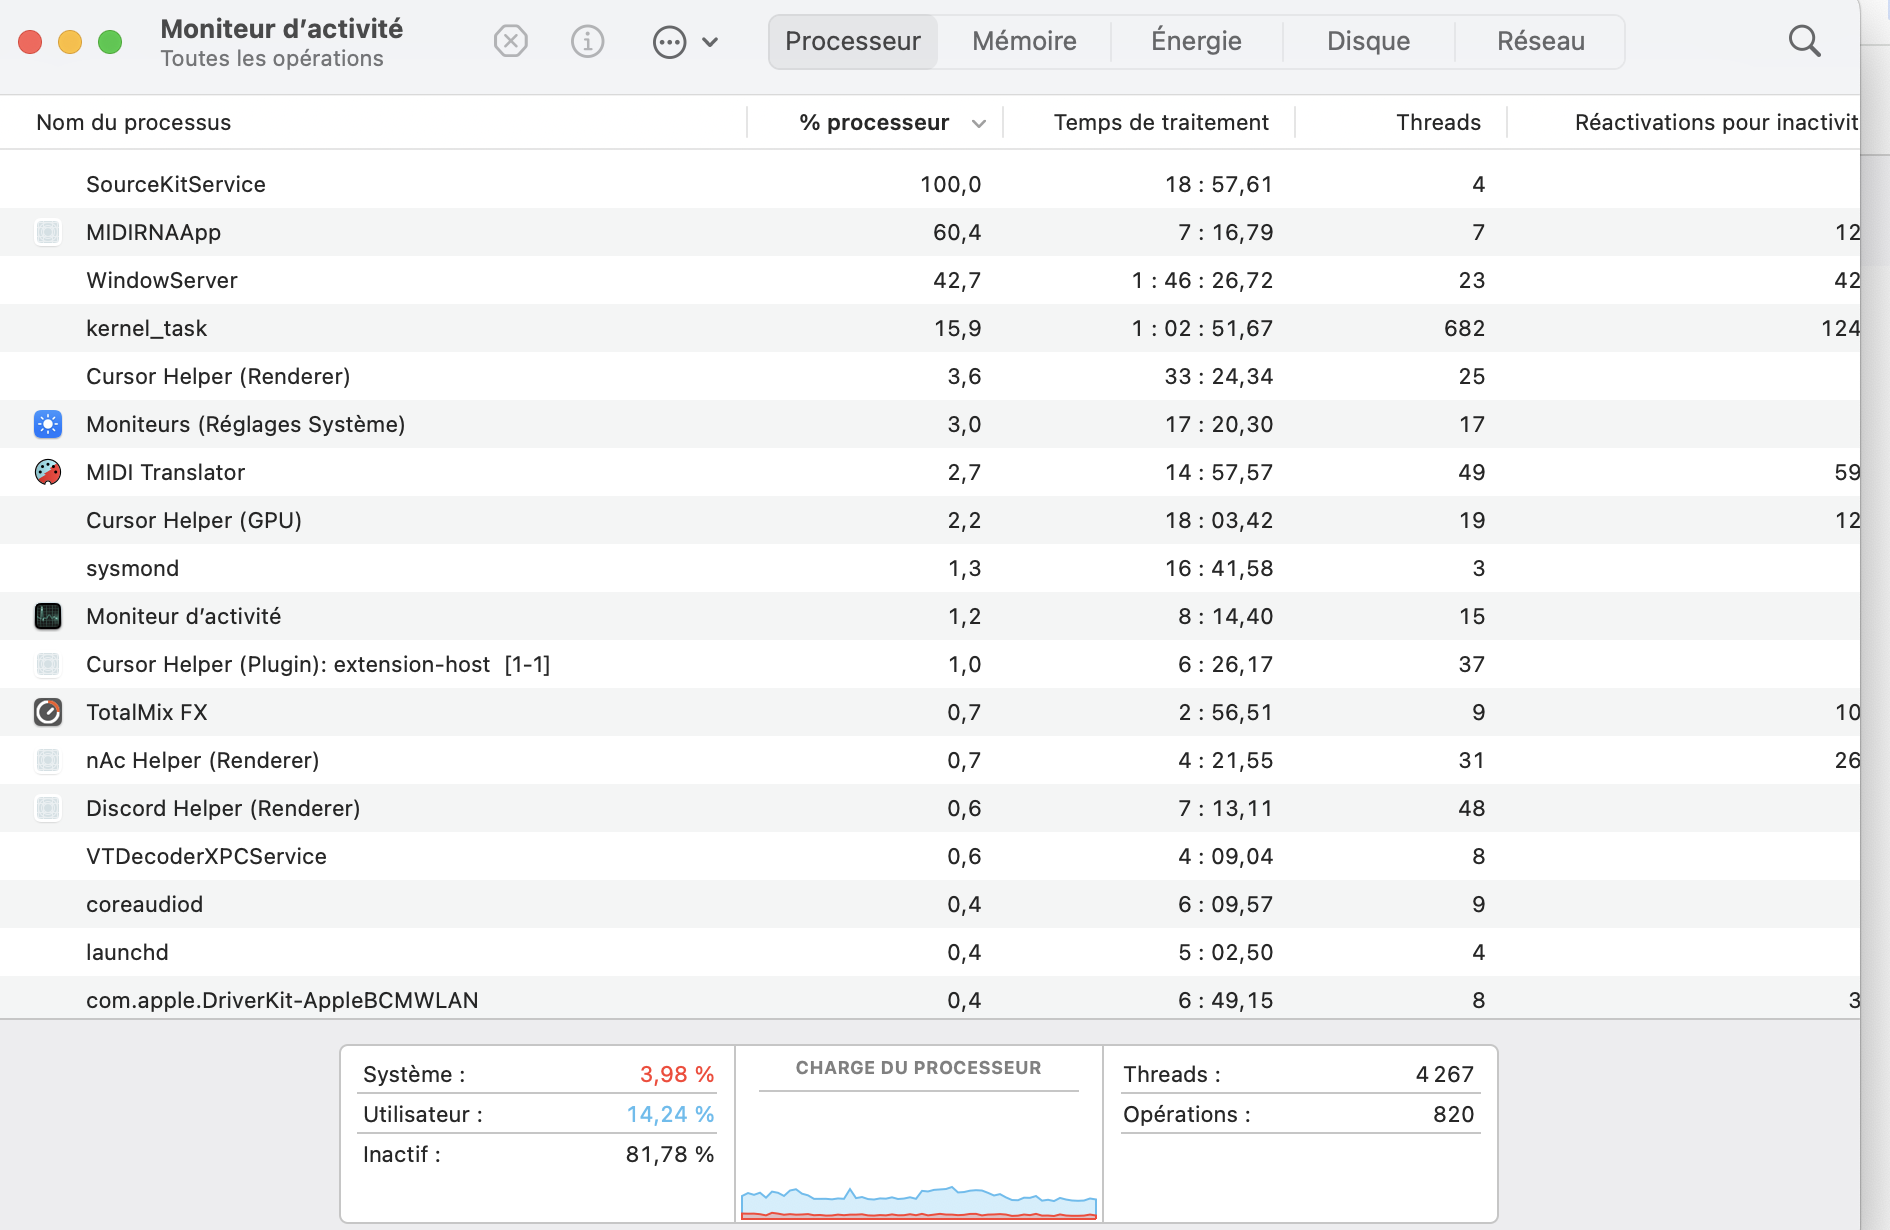The width and height of the screenshot is (1890, 1230).
Task: Toggle sort order on % processeur column
Action: click(874, 123)
